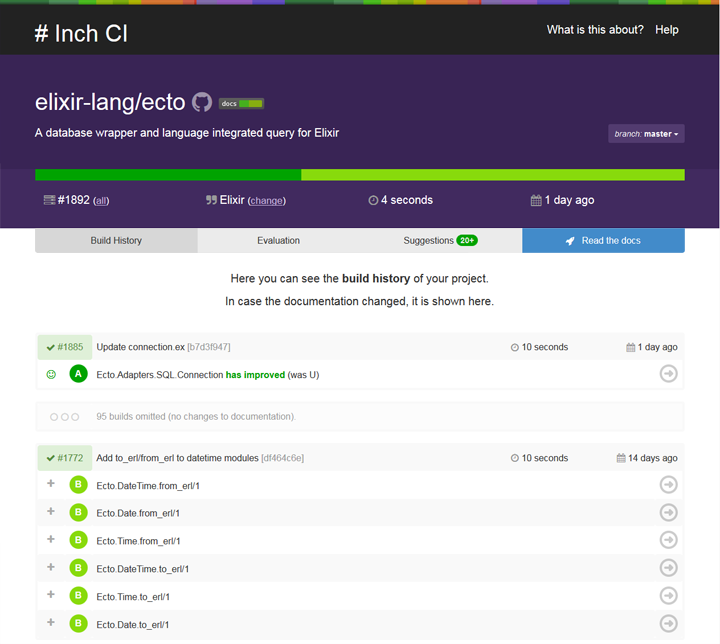This screenshot has width=720, height=644.
Task: Click dark green segment of grade bar
Action: [168, 175]
